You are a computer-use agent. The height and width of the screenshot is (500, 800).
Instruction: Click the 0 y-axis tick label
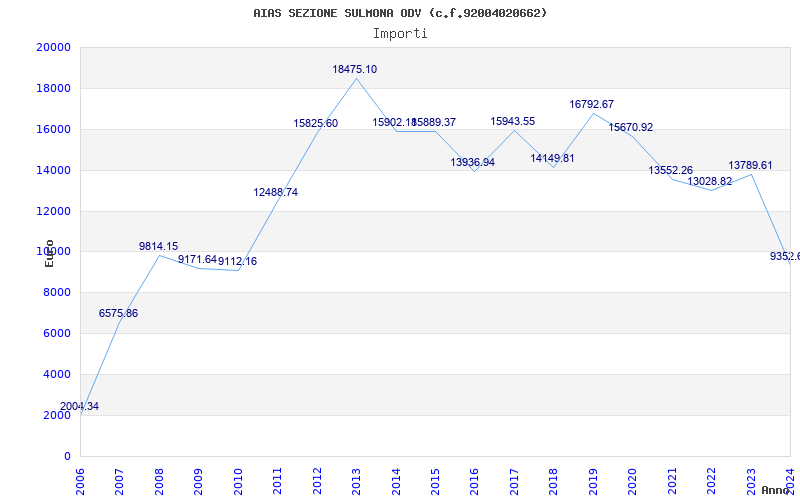pos(67,457)
